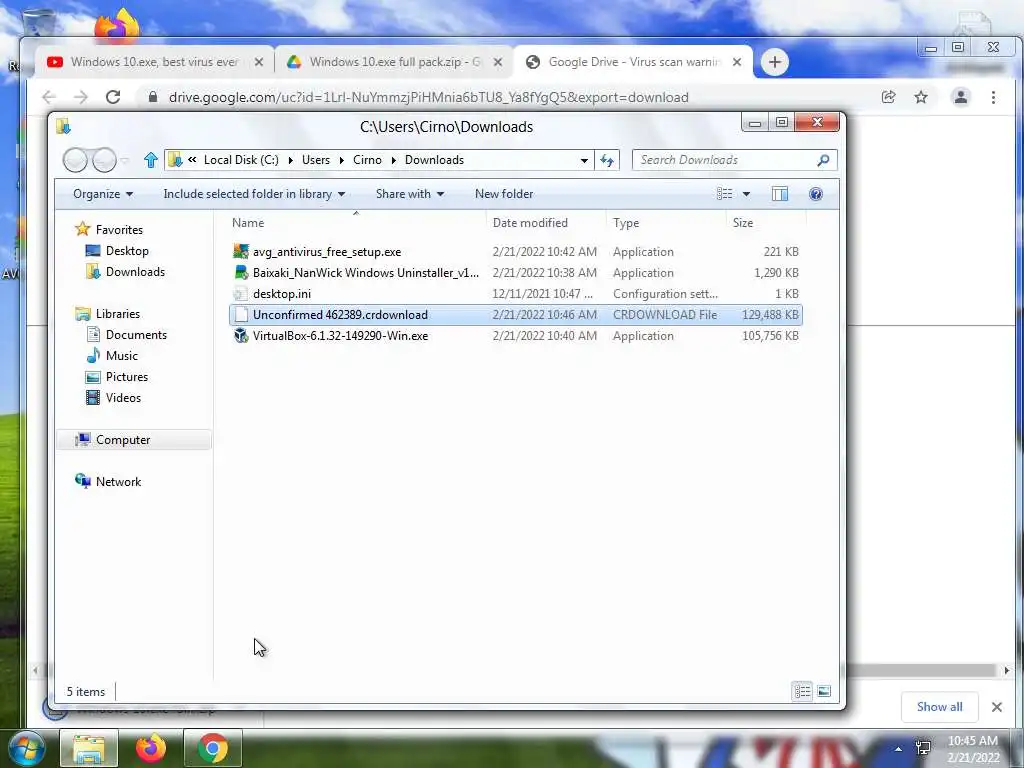This screenshot has width=1024, height=768.
Task: Expand the chevron after Cirno breadcrumb
Action: point(393,160)
